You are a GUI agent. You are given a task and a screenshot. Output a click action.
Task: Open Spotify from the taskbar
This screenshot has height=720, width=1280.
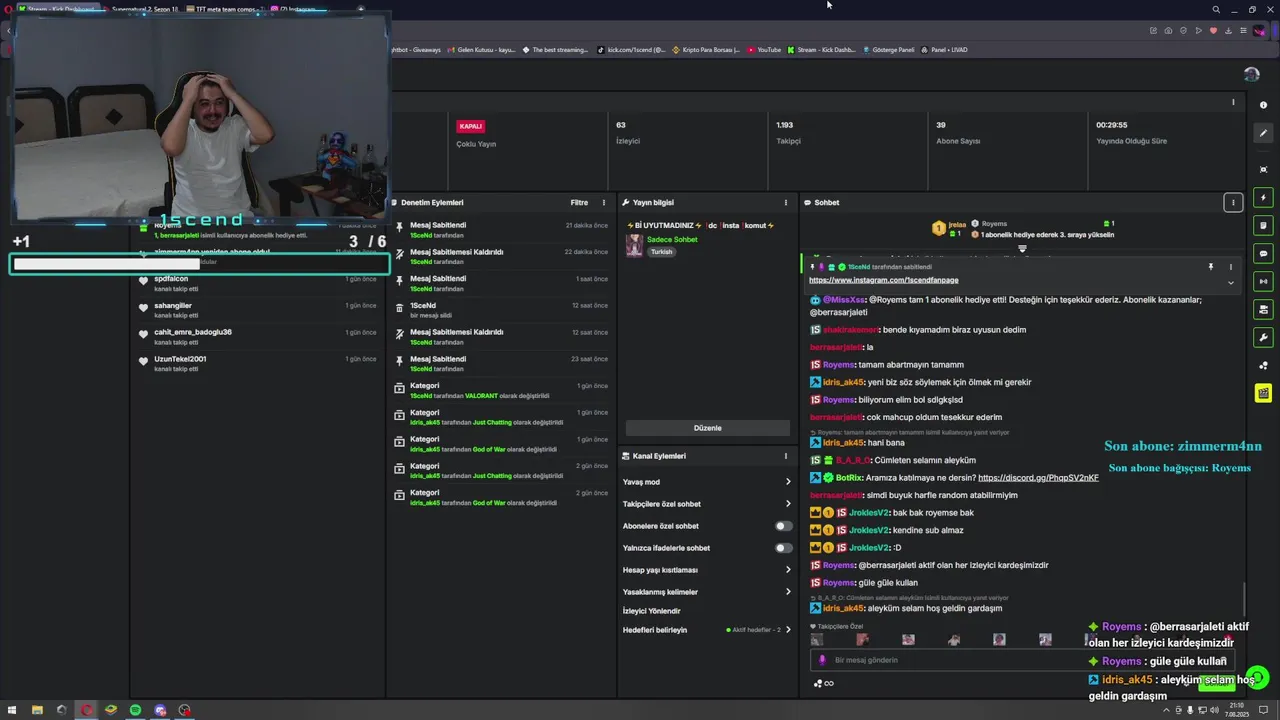pos(136,710)
